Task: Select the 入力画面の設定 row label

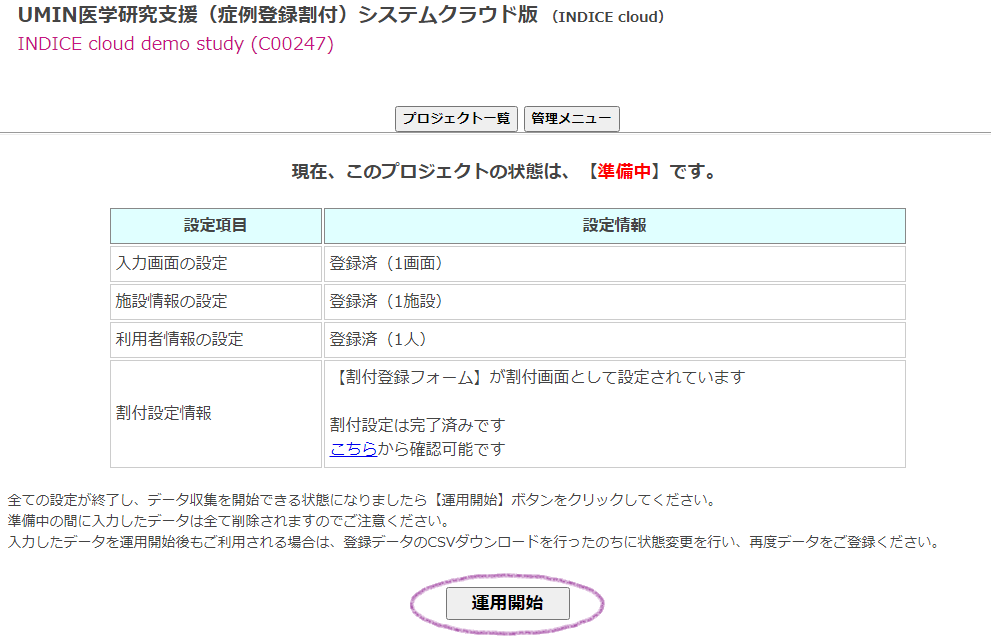Action: click(172, 264)
